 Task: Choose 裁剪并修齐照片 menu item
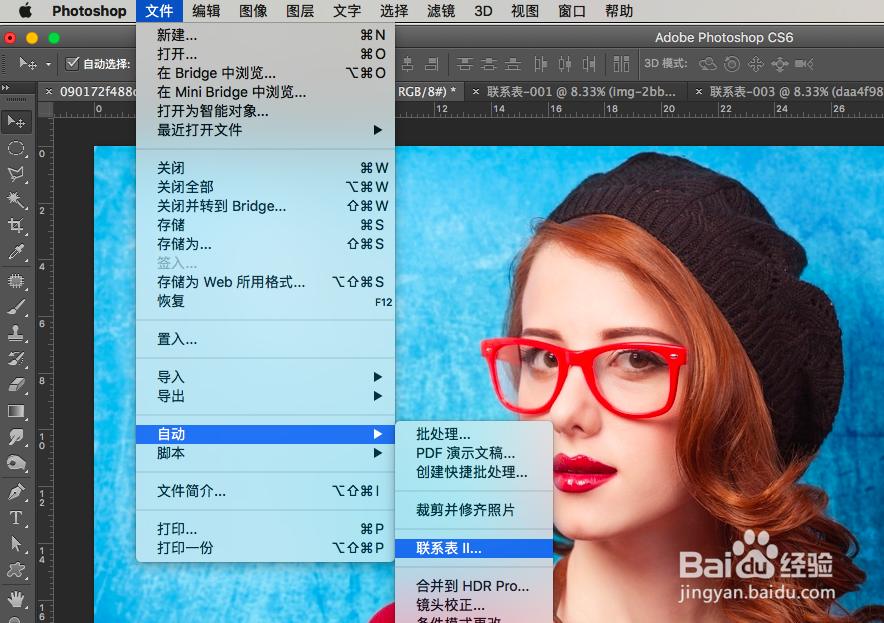pyautogui.click(x=474, y=510)
